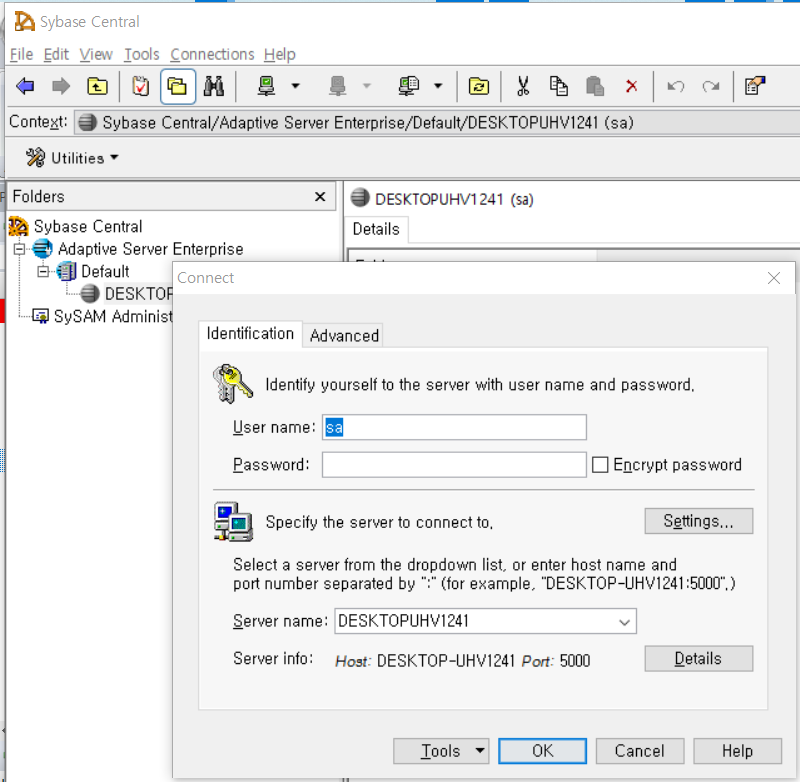Screen dimensions: 800x782
Task: Click the Password field
Action: click(x=454, y=465)
